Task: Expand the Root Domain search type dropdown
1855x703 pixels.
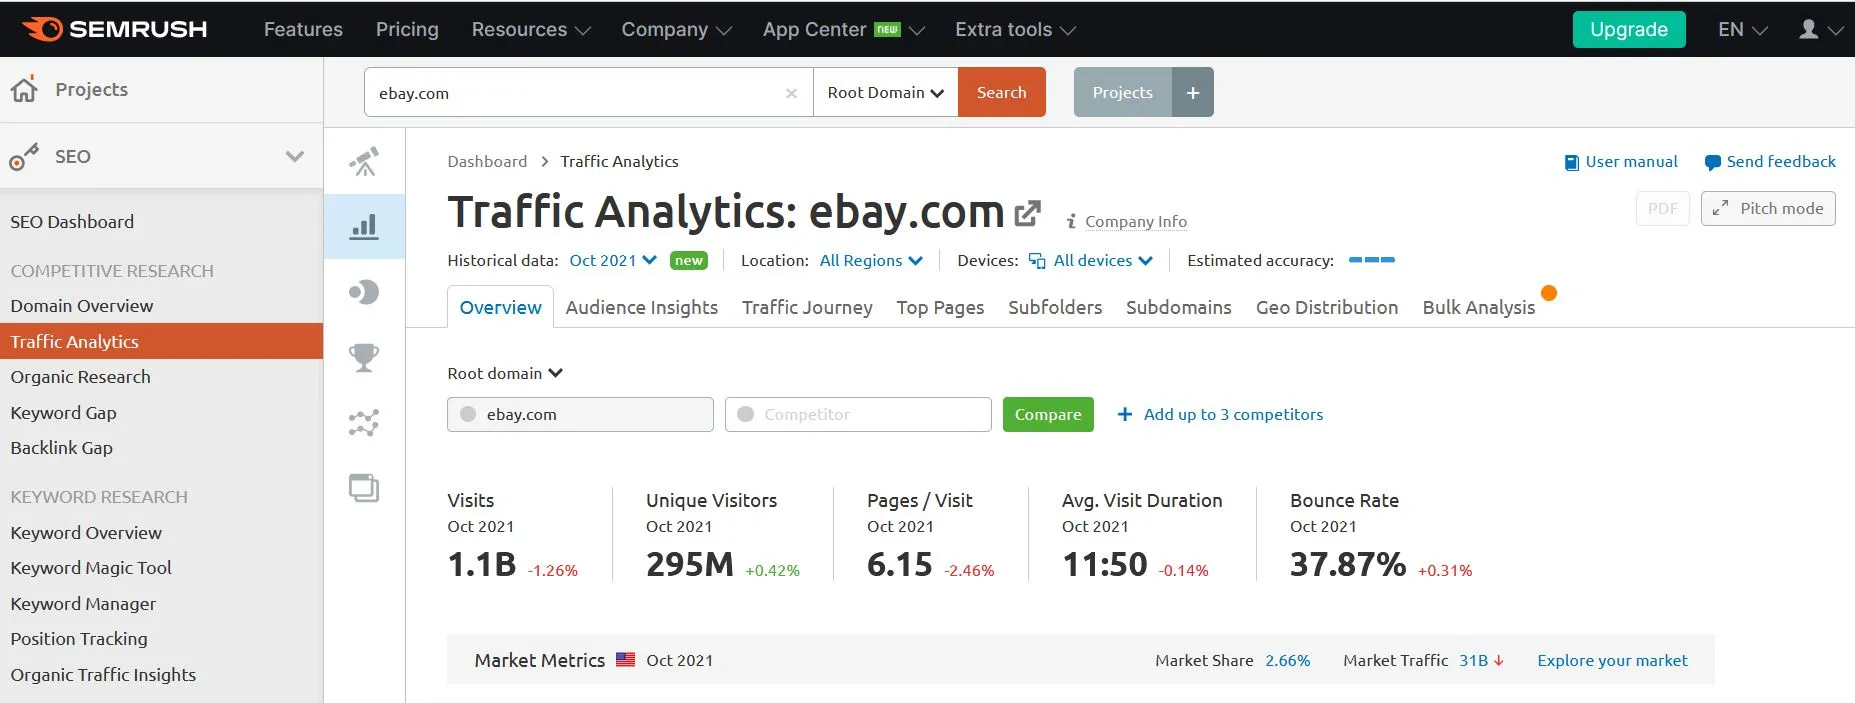Action: 885,92
